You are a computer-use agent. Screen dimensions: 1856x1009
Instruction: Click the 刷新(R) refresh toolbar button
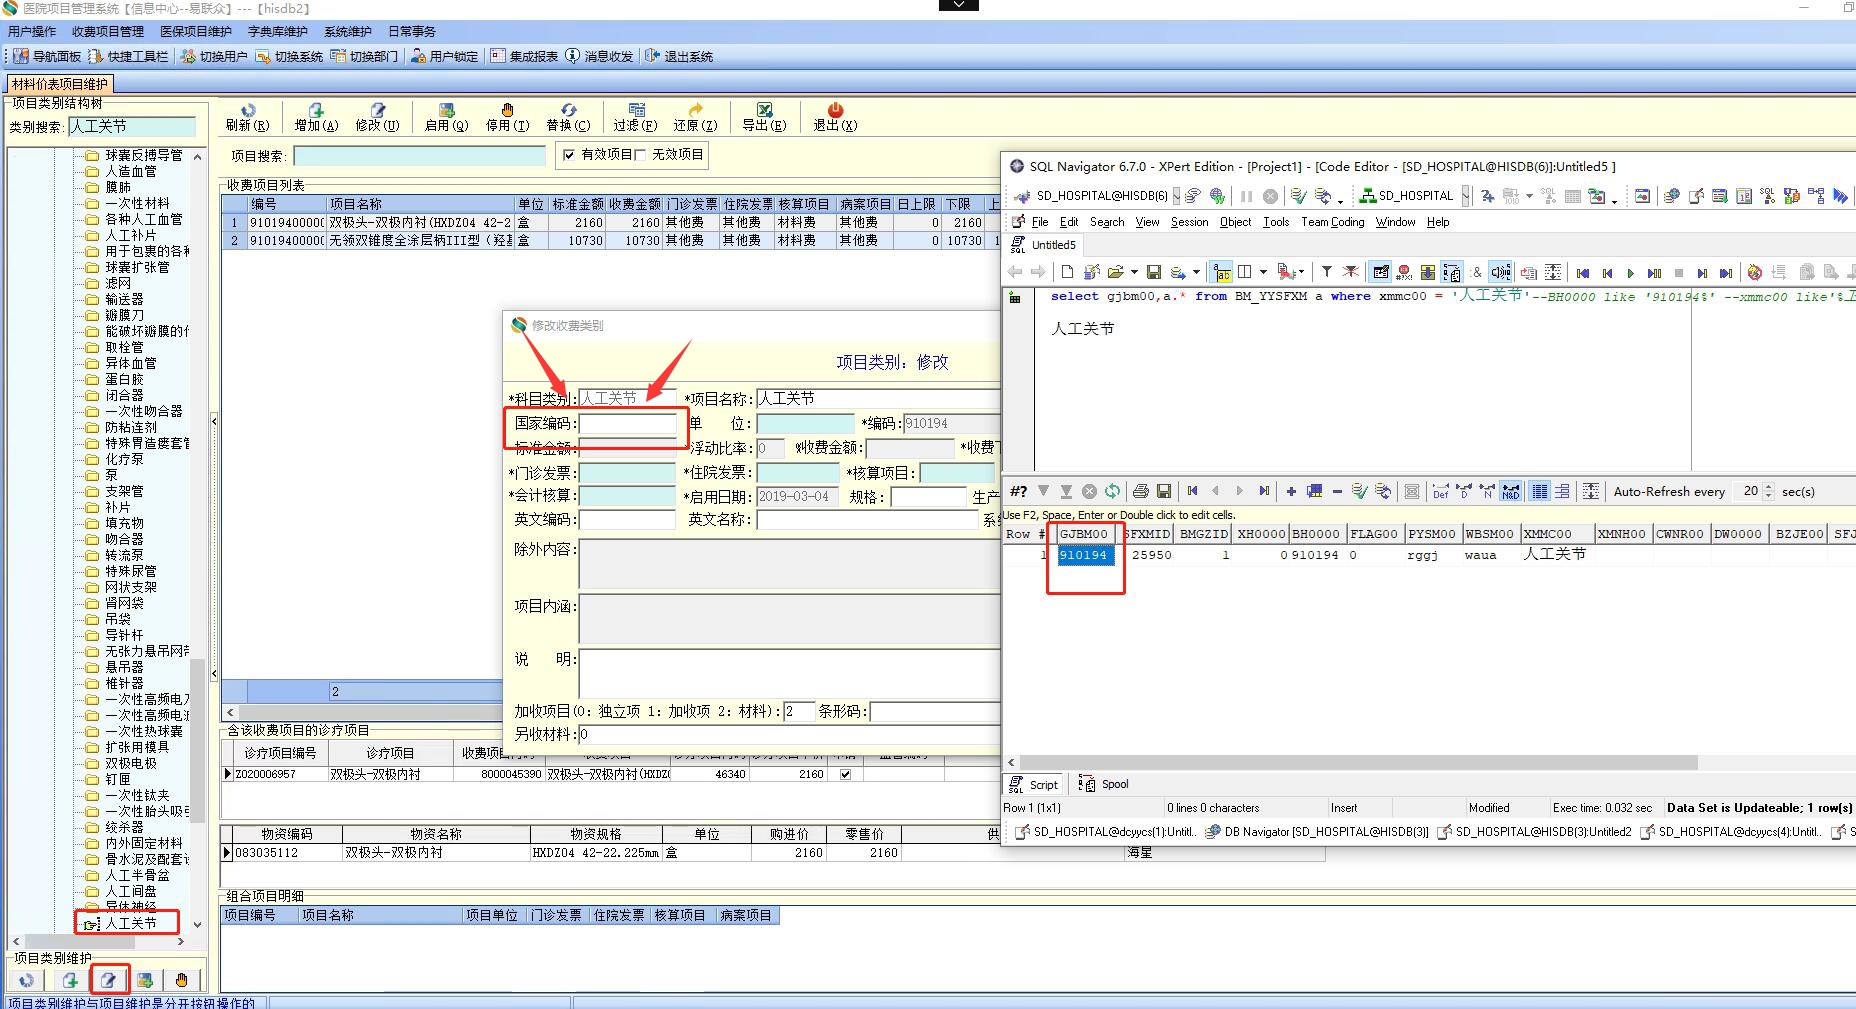click(247, 117)
